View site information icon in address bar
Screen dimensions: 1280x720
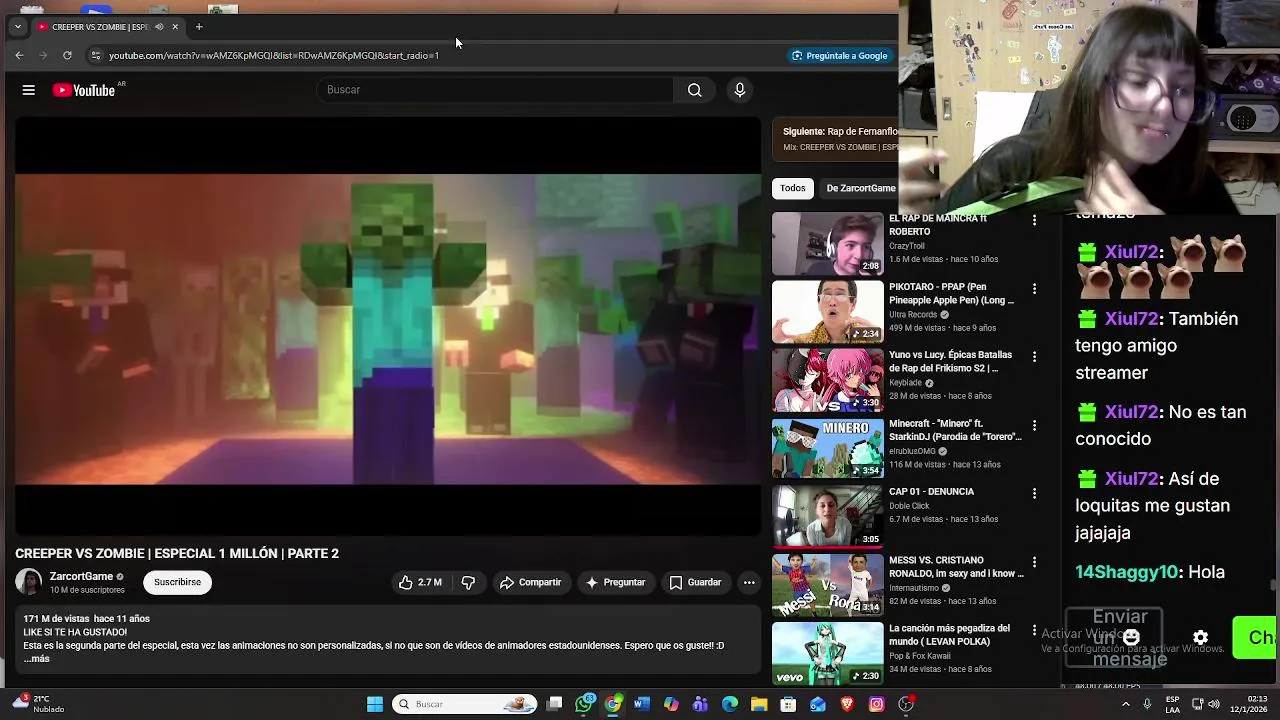pos(95,56)
